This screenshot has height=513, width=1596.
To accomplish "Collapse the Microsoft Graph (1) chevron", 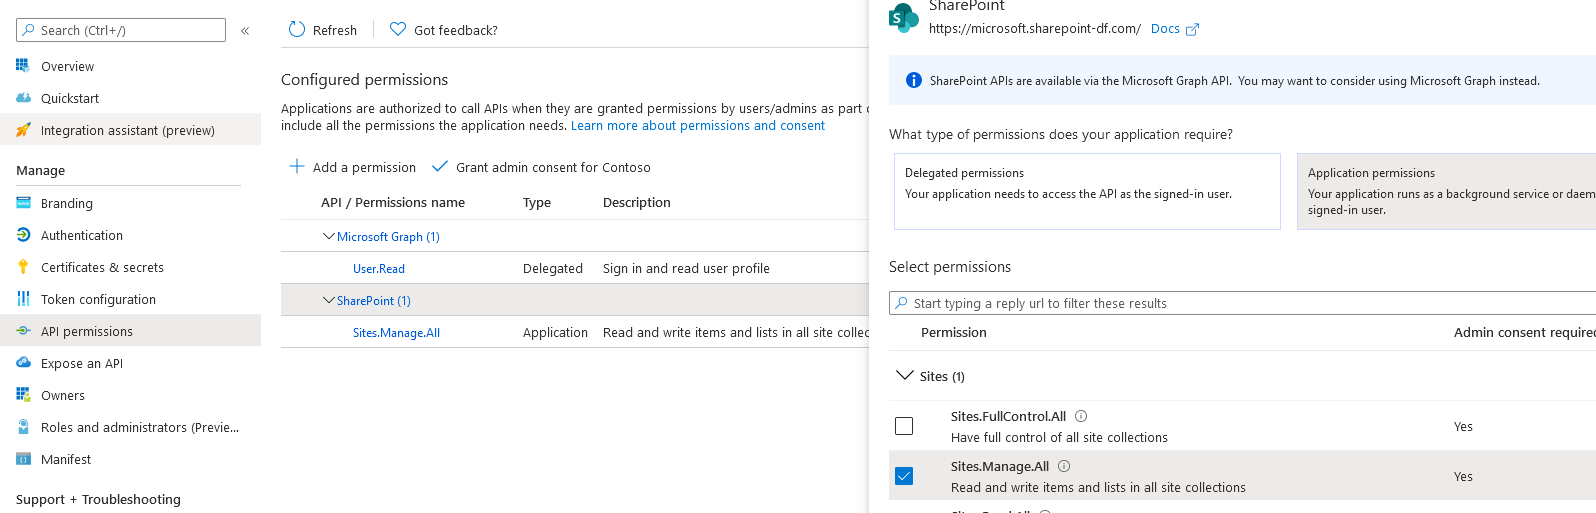I will coord(328,237).
